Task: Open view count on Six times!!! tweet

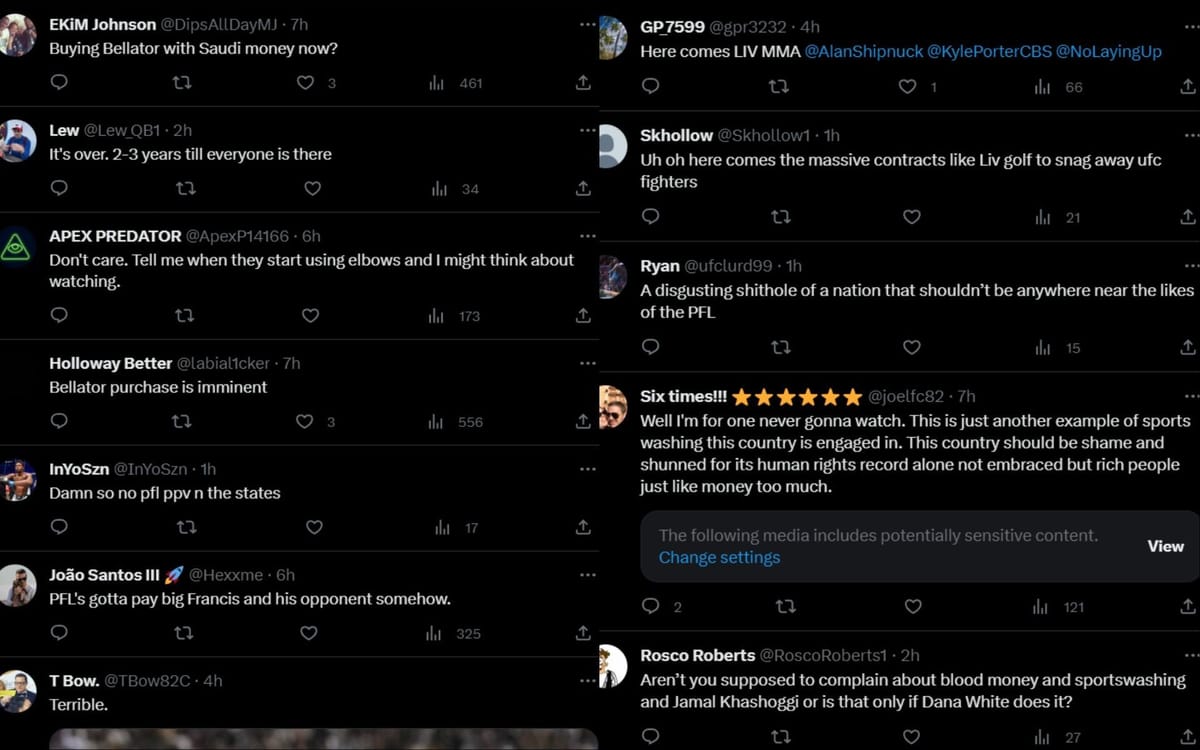Action: click(1043, 607)
